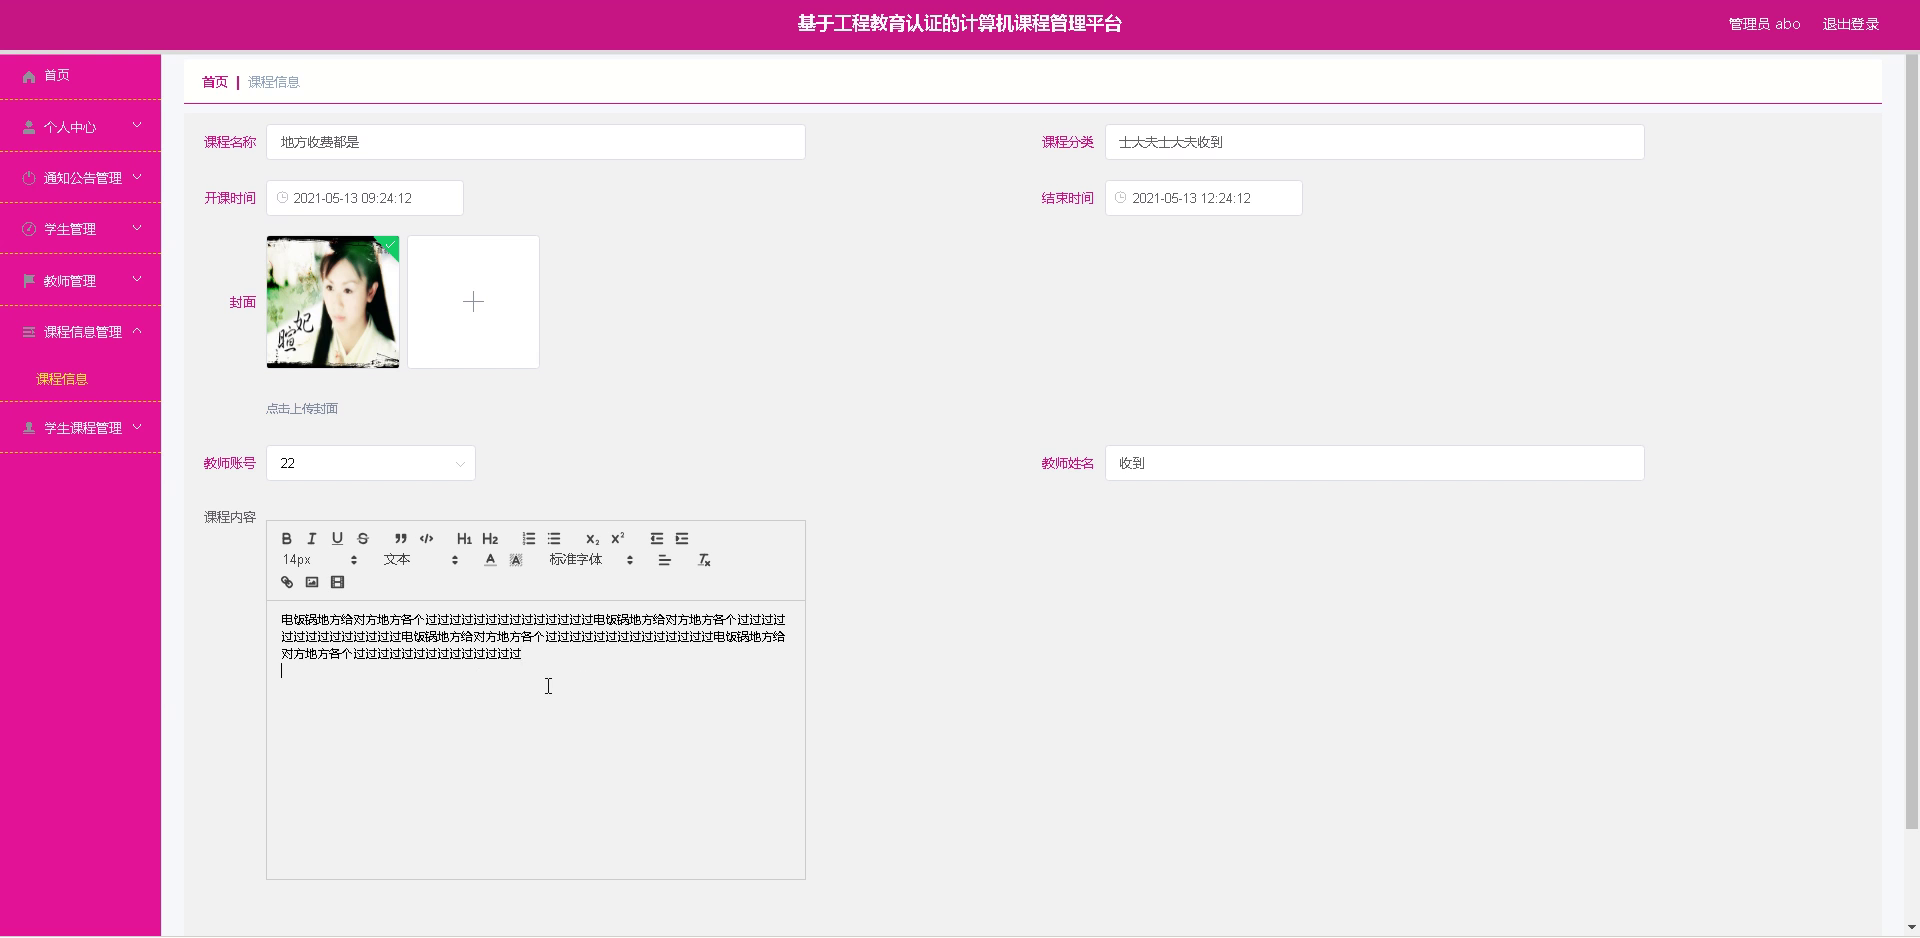
Task: Apply Heading 1 style
Action: (464, 538)
